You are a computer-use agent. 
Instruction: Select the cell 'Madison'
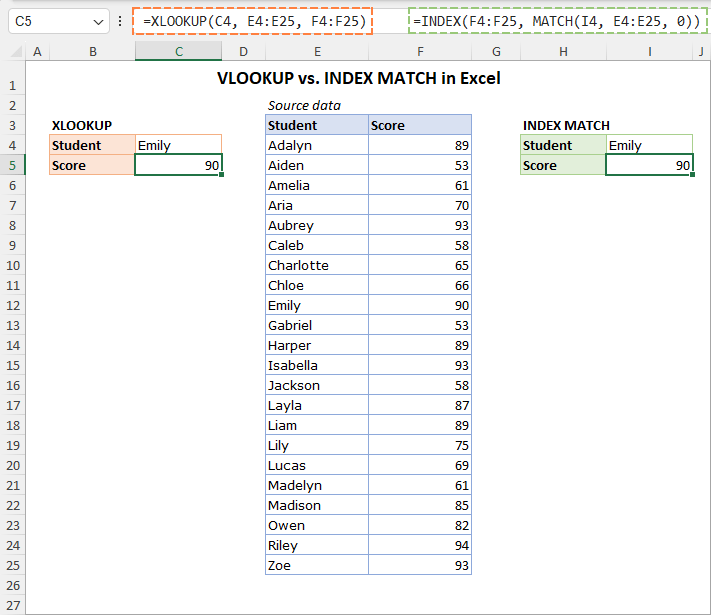click(x=317, y=505)
